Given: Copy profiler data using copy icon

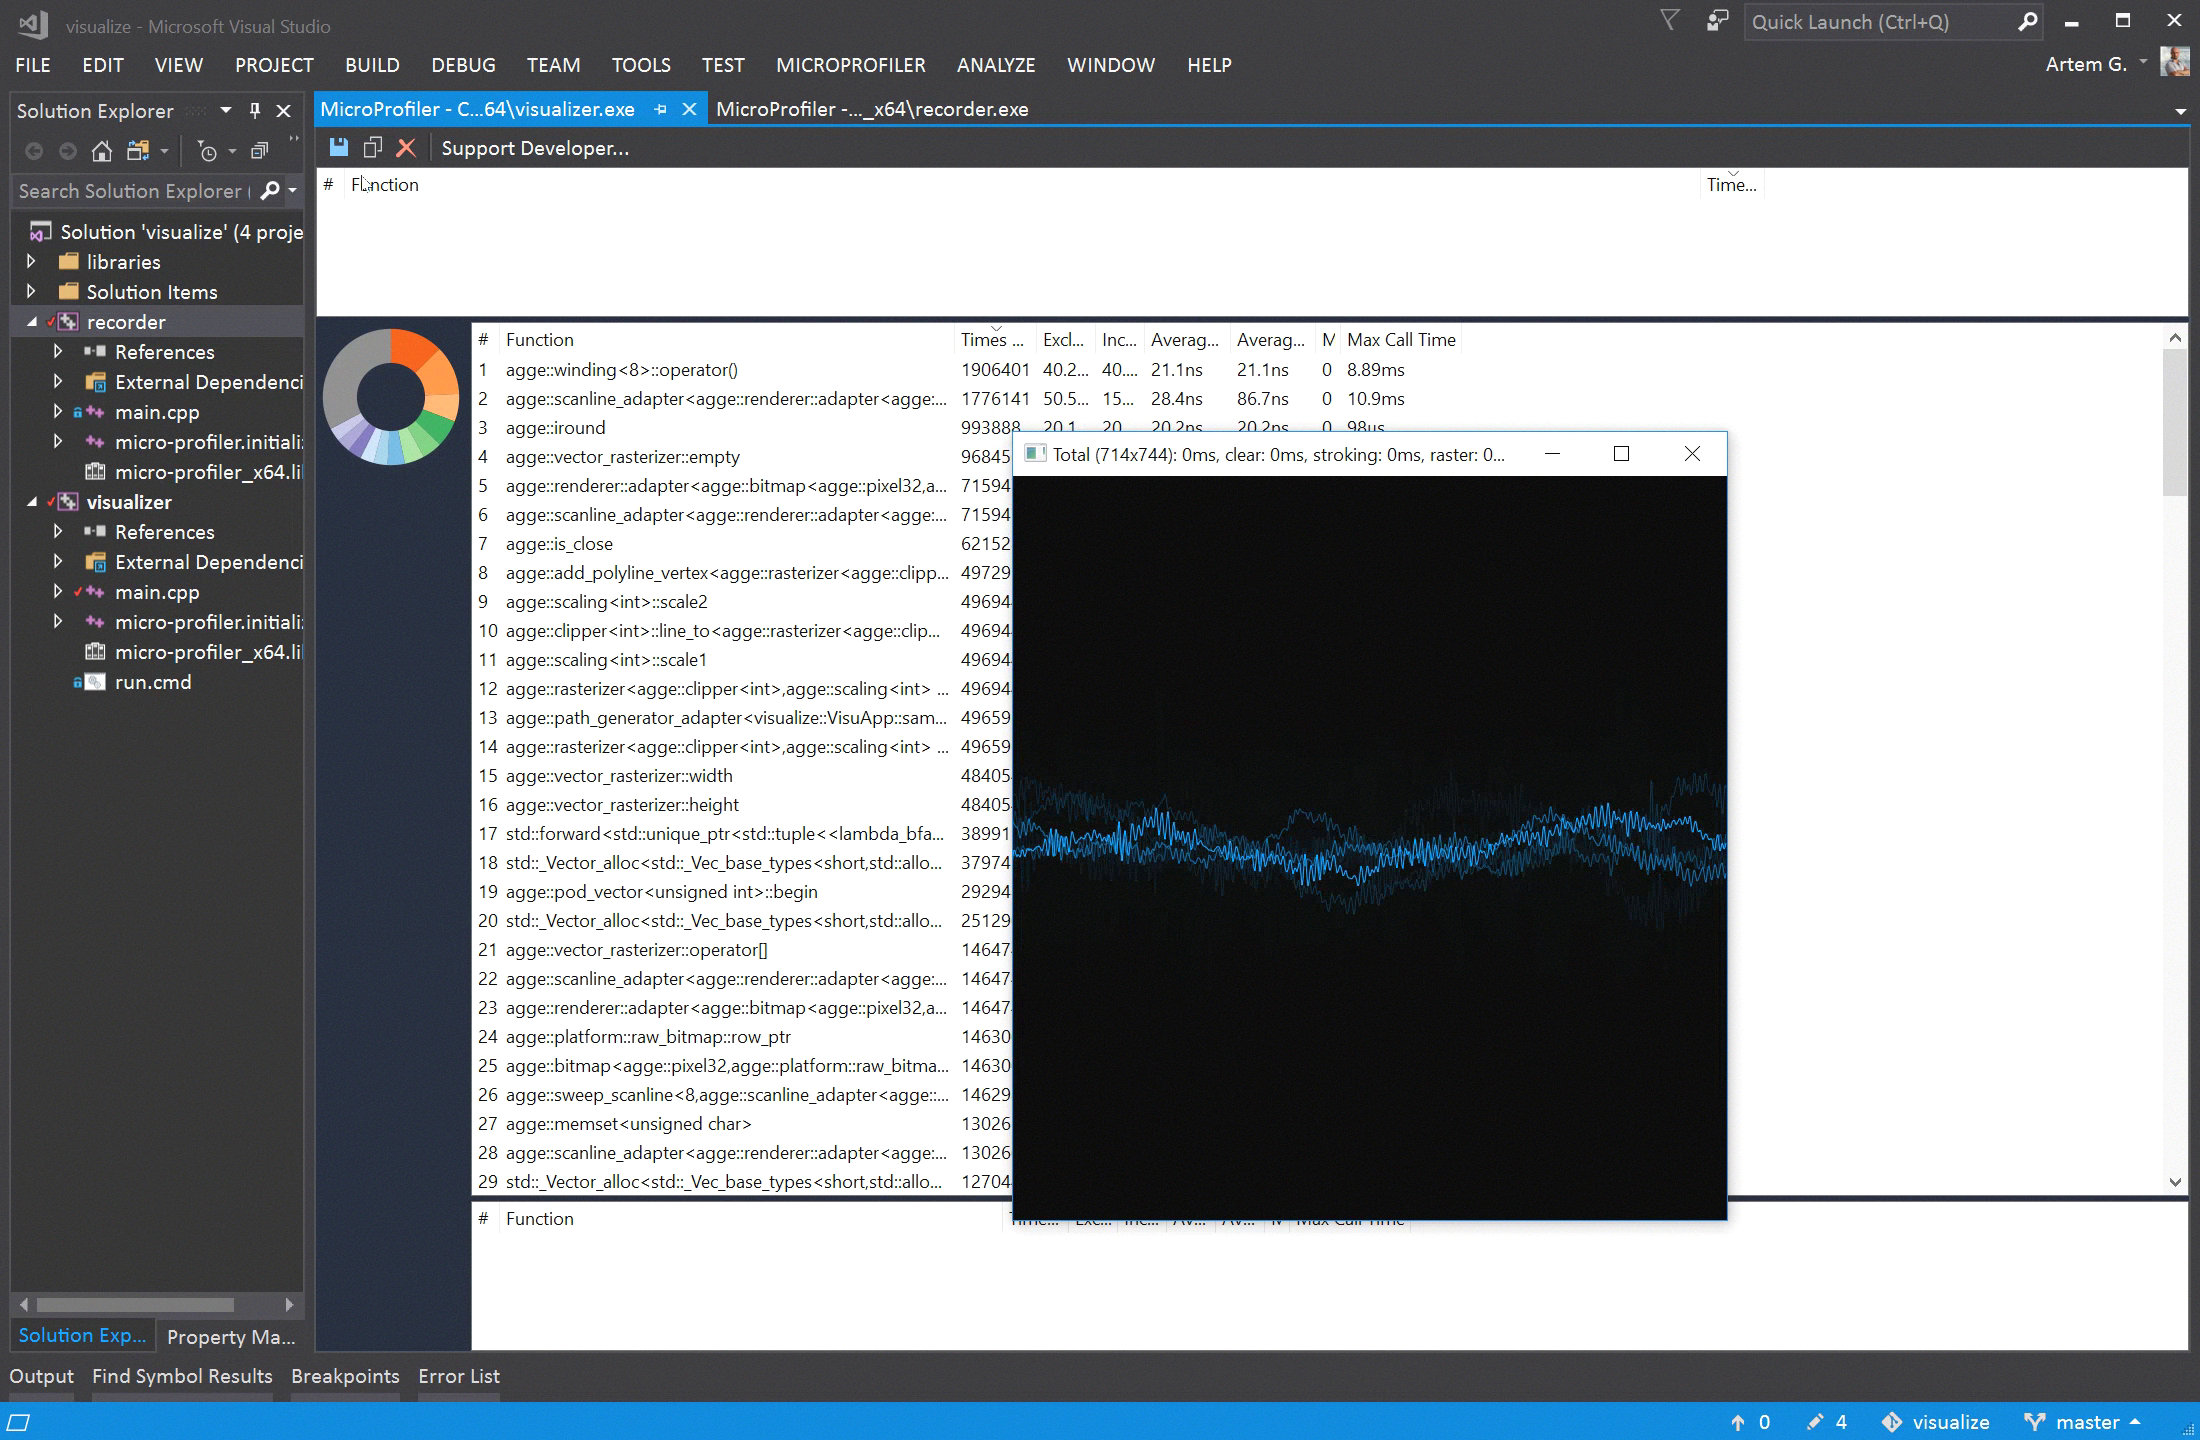Looking at the screenshot, I should pyautogui.click(x=372, y=148).
